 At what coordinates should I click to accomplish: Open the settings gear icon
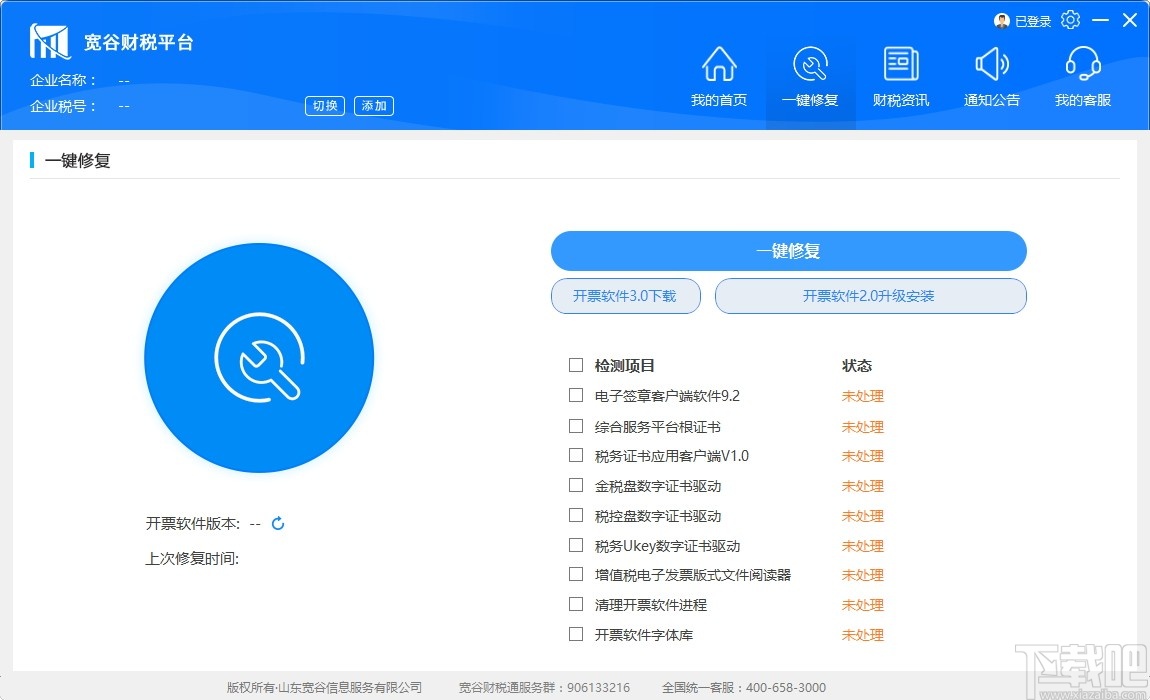pyautogui.click(x=1070, y=19)
